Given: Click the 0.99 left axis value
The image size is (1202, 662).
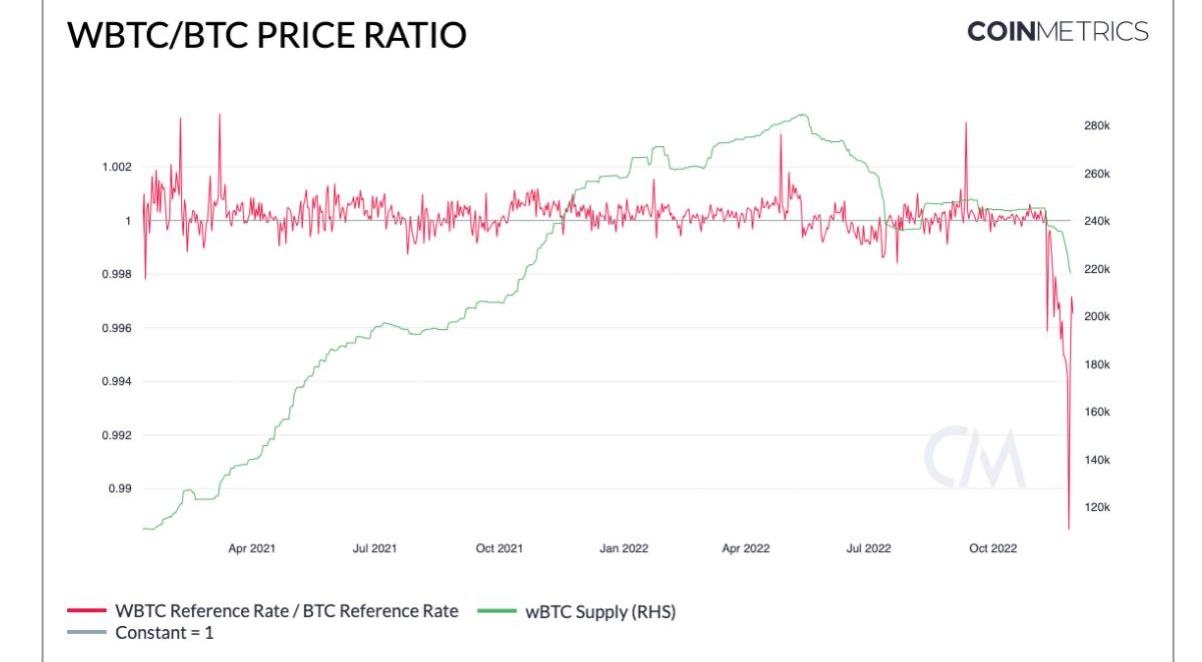Looking at the screenshot, I should coord(120,489).
